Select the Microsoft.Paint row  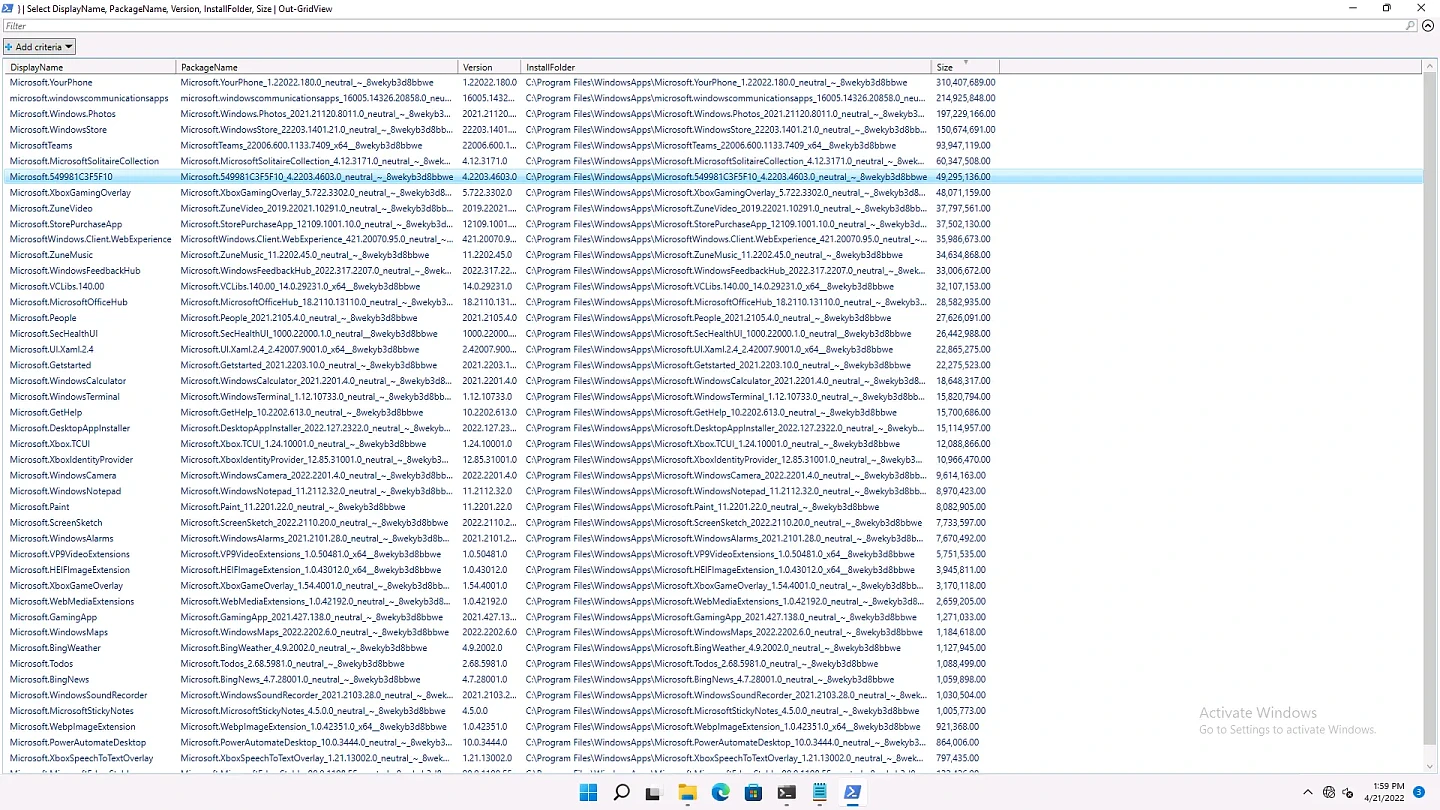(x=713, y=507)
